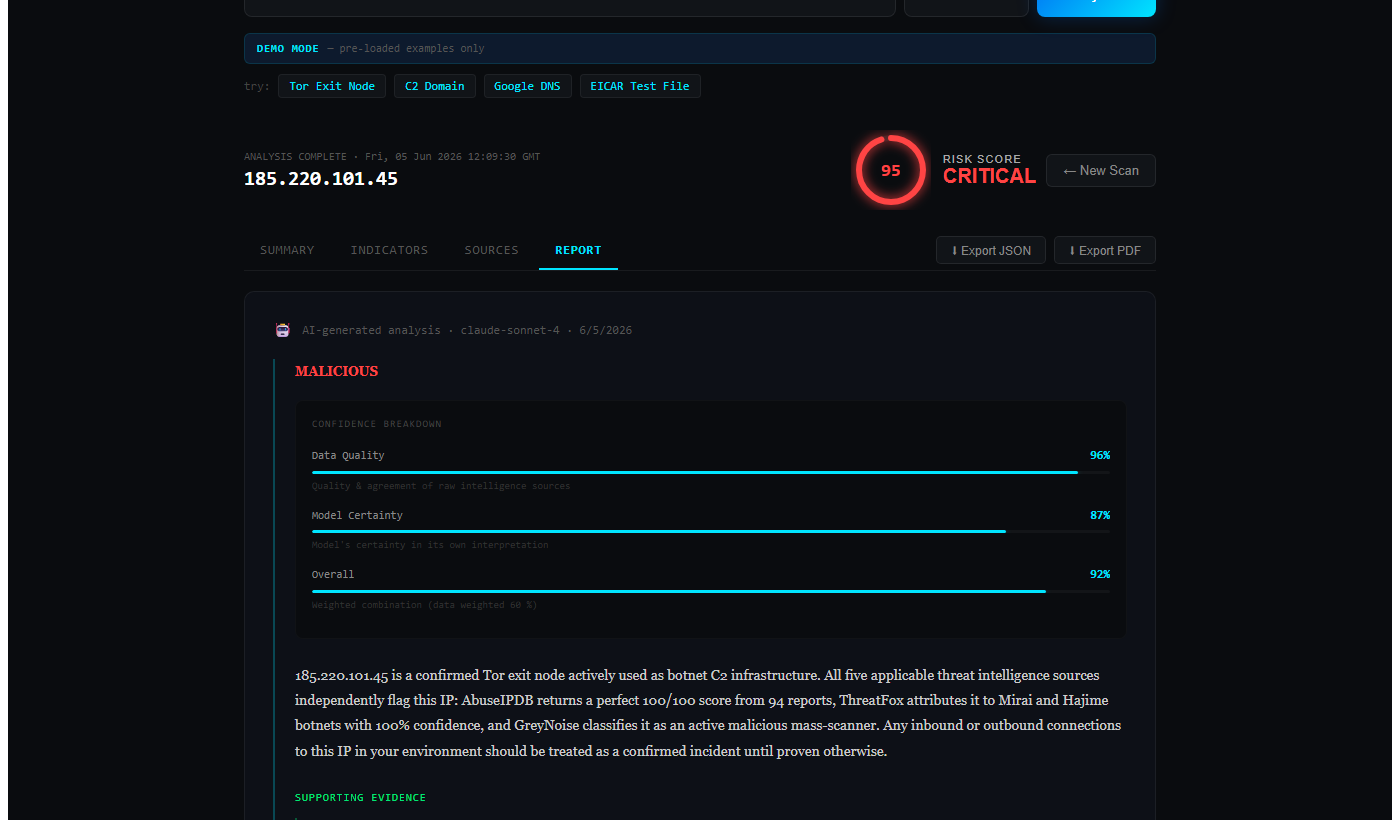
Task: Click the DEMO MODE banner label
Action: pos(287,48)
